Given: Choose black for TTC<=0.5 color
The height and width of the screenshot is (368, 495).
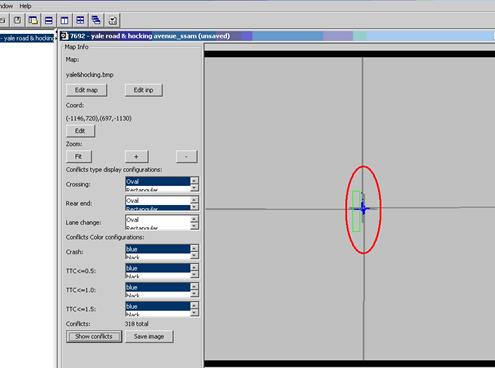Looking at the screenshot, I should (158, 276).
